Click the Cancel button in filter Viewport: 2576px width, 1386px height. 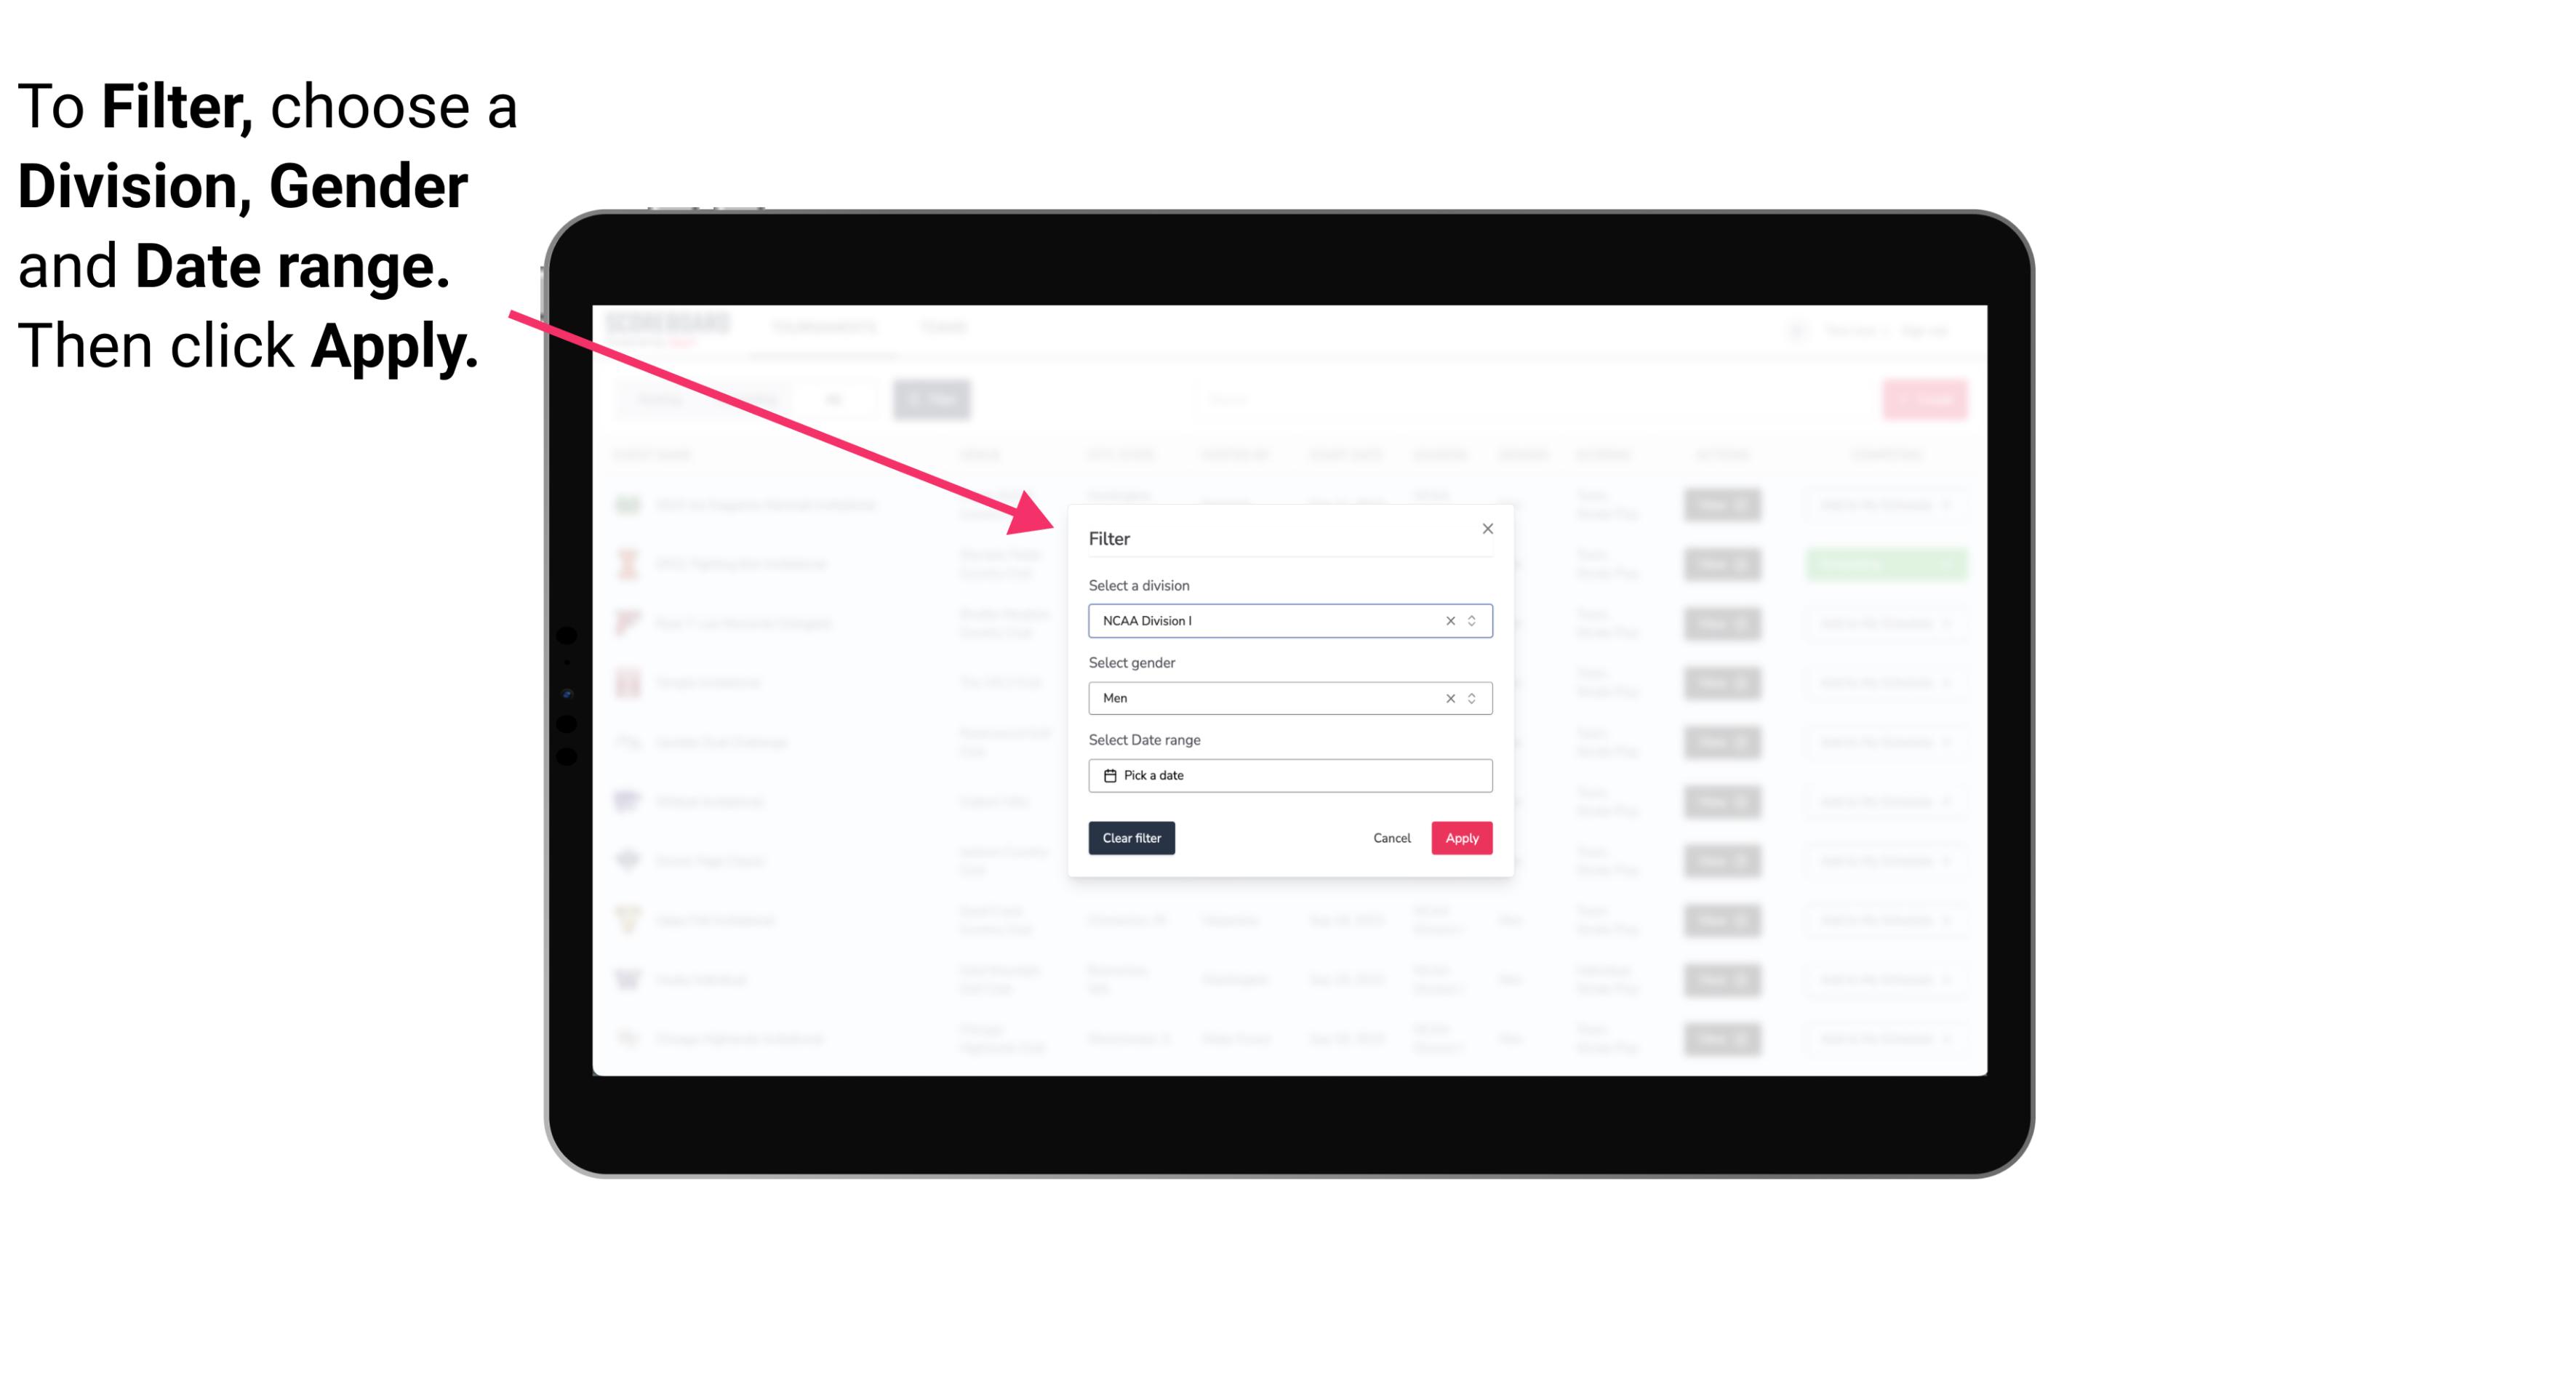click(x=1393, y=838)
